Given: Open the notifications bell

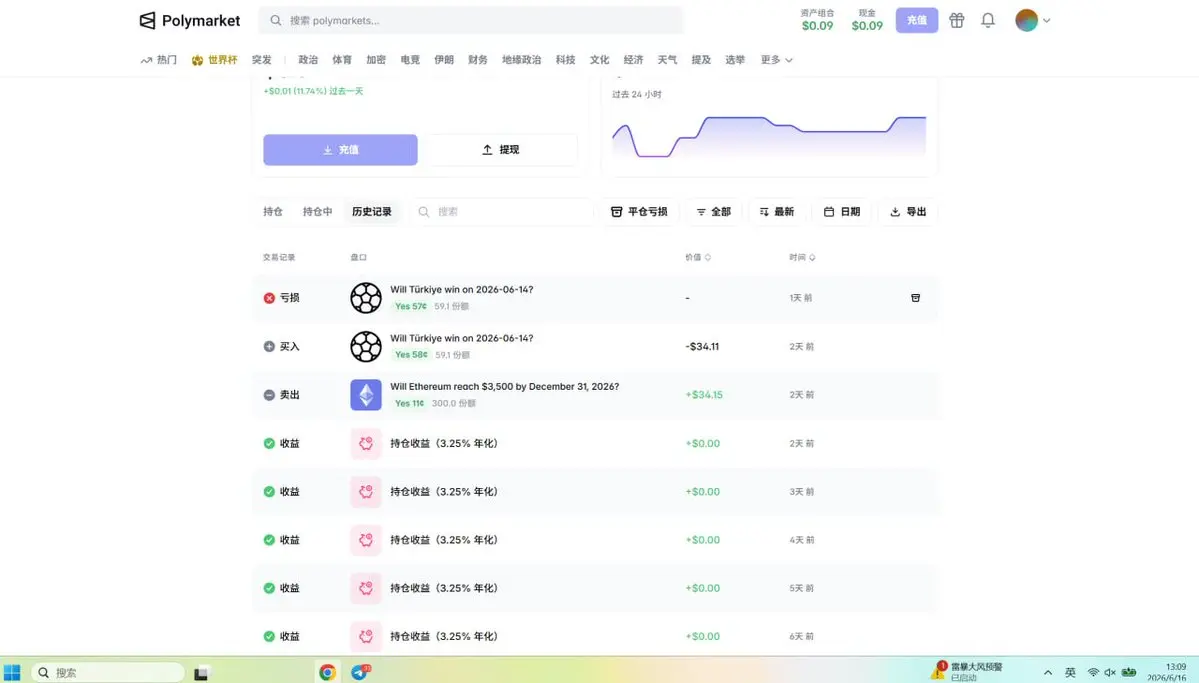Looking at the screenshot, I should (988, 21).
